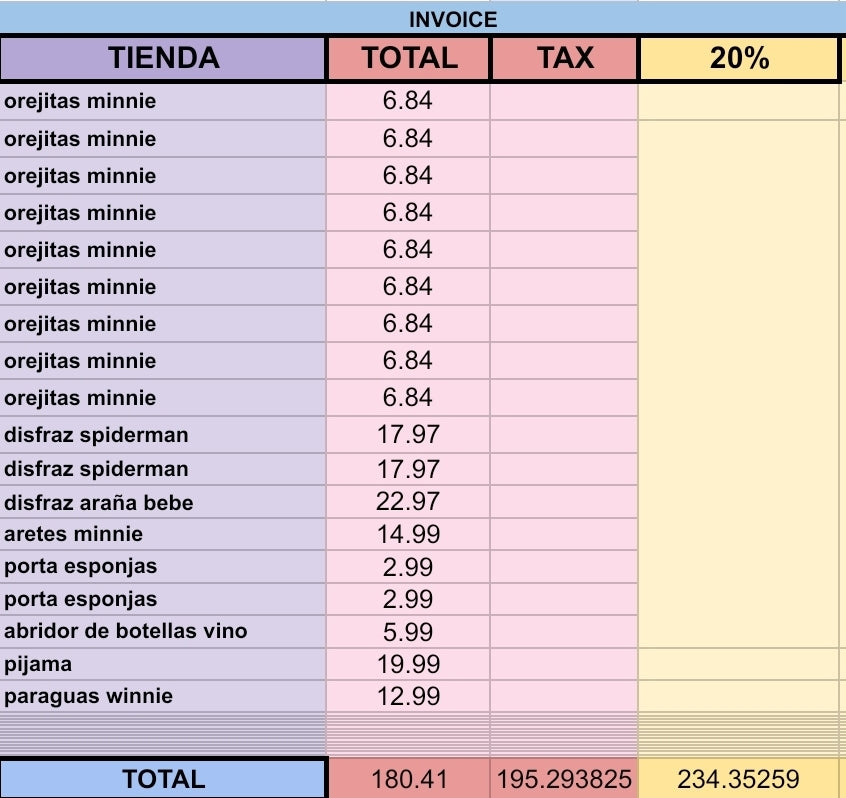Select the yellow 20% header cell
This screenshot has height=798, width=846.
(738, 58)
